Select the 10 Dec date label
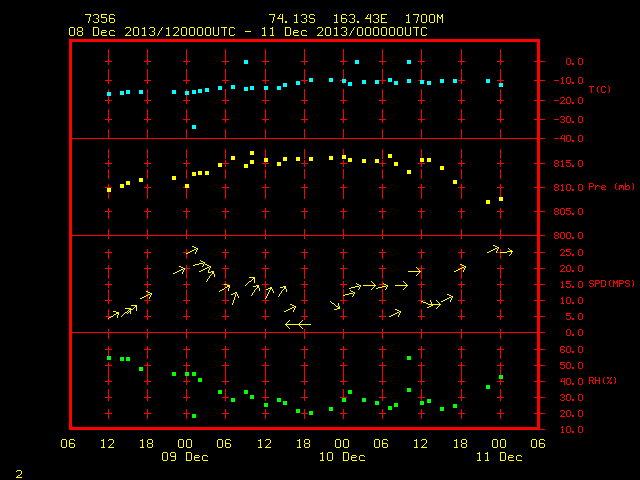This screenshot has height=480, width=640. (342, 457)
